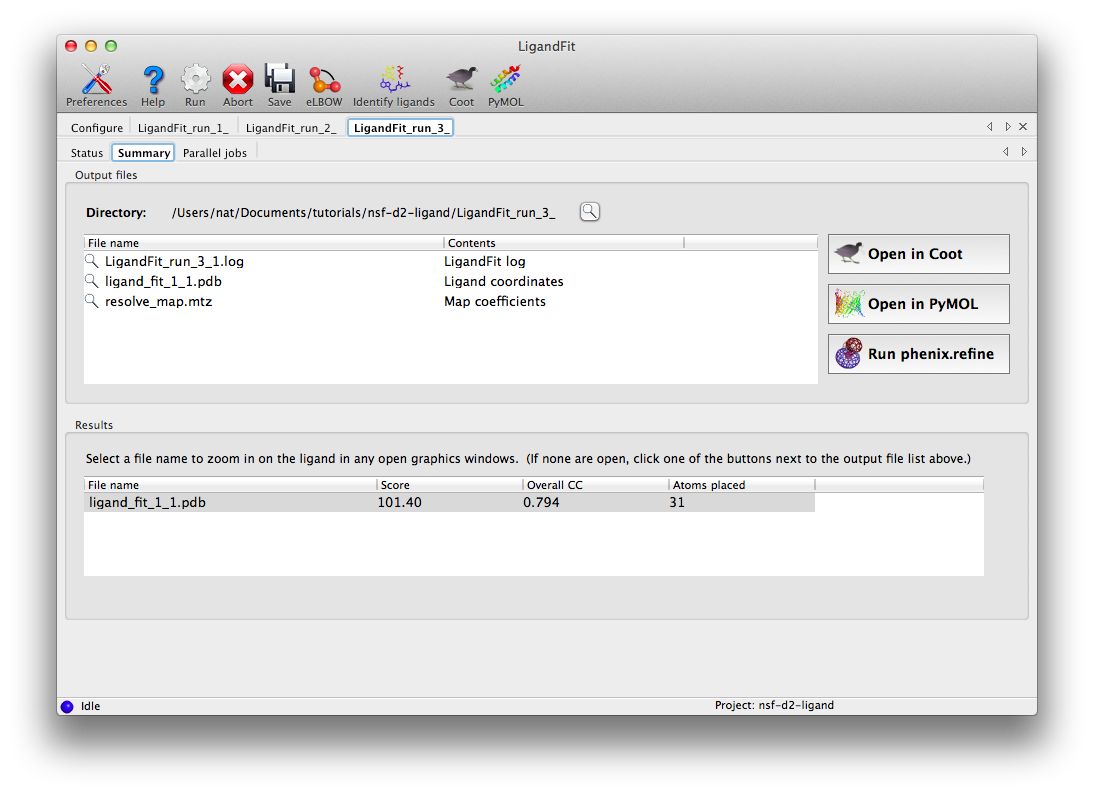Screen dimensions: 1094x794
Task: Switch to the Configure tab
Action: pyautogui.click(x=96, y=127)
